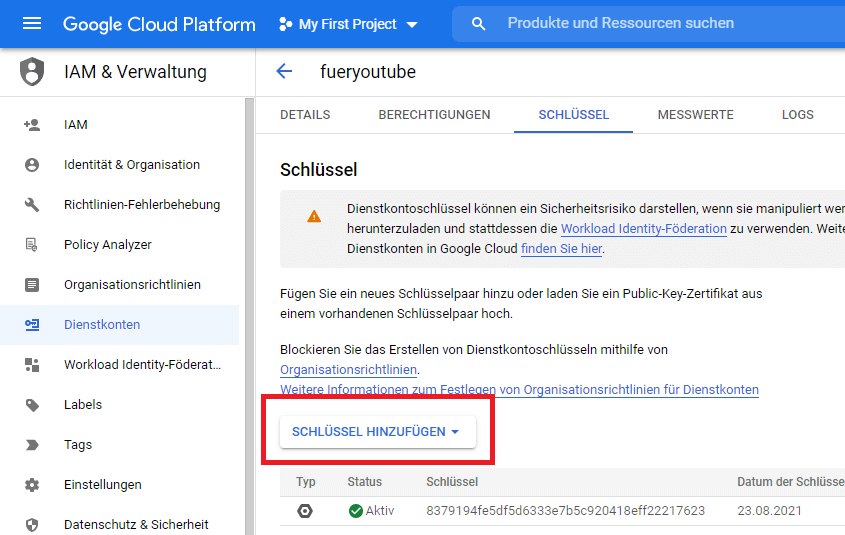The width and height of the screenshot is (845, 535).
Task: Click the date 23.08.2021
Action: click(x=769, y=511)
